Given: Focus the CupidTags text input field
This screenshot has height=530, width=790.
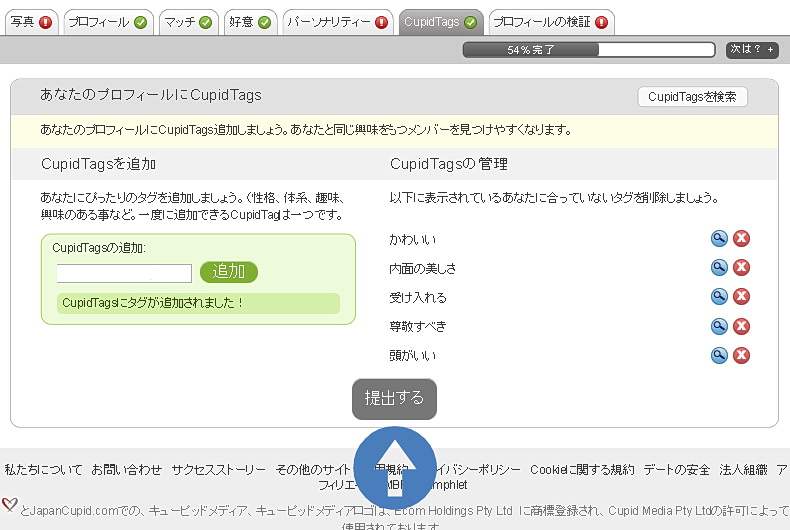Looking at the screenshot, I should (x=124, y=273).
